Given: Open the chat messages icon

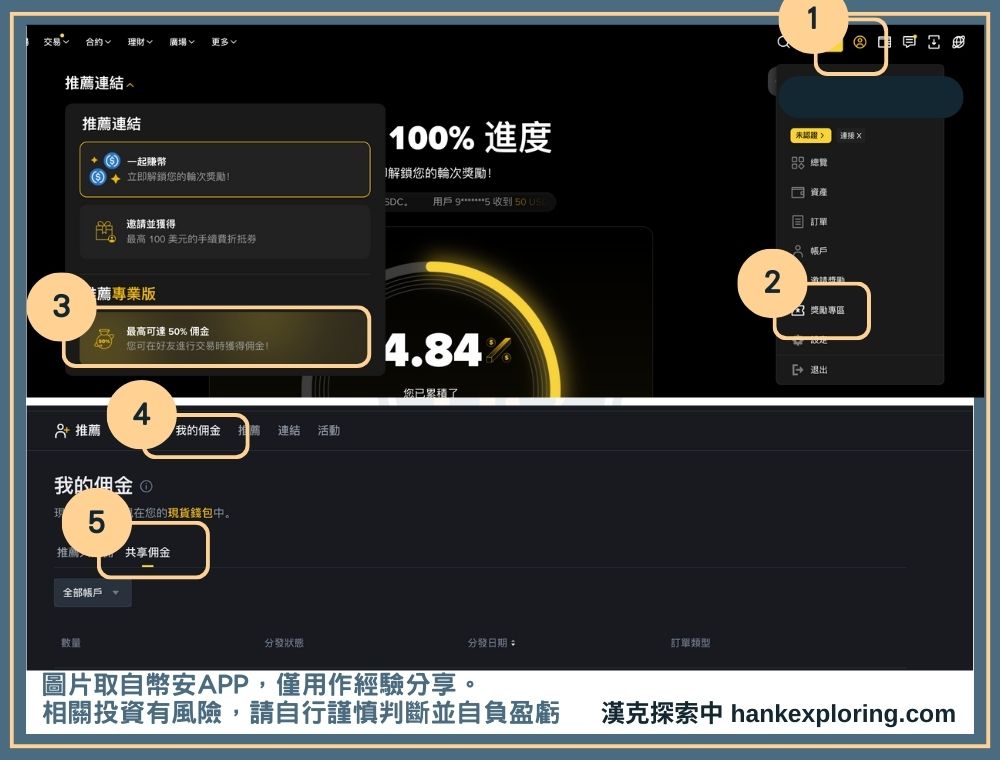Looking at the screenshot, I should click(x=908, y=42).
